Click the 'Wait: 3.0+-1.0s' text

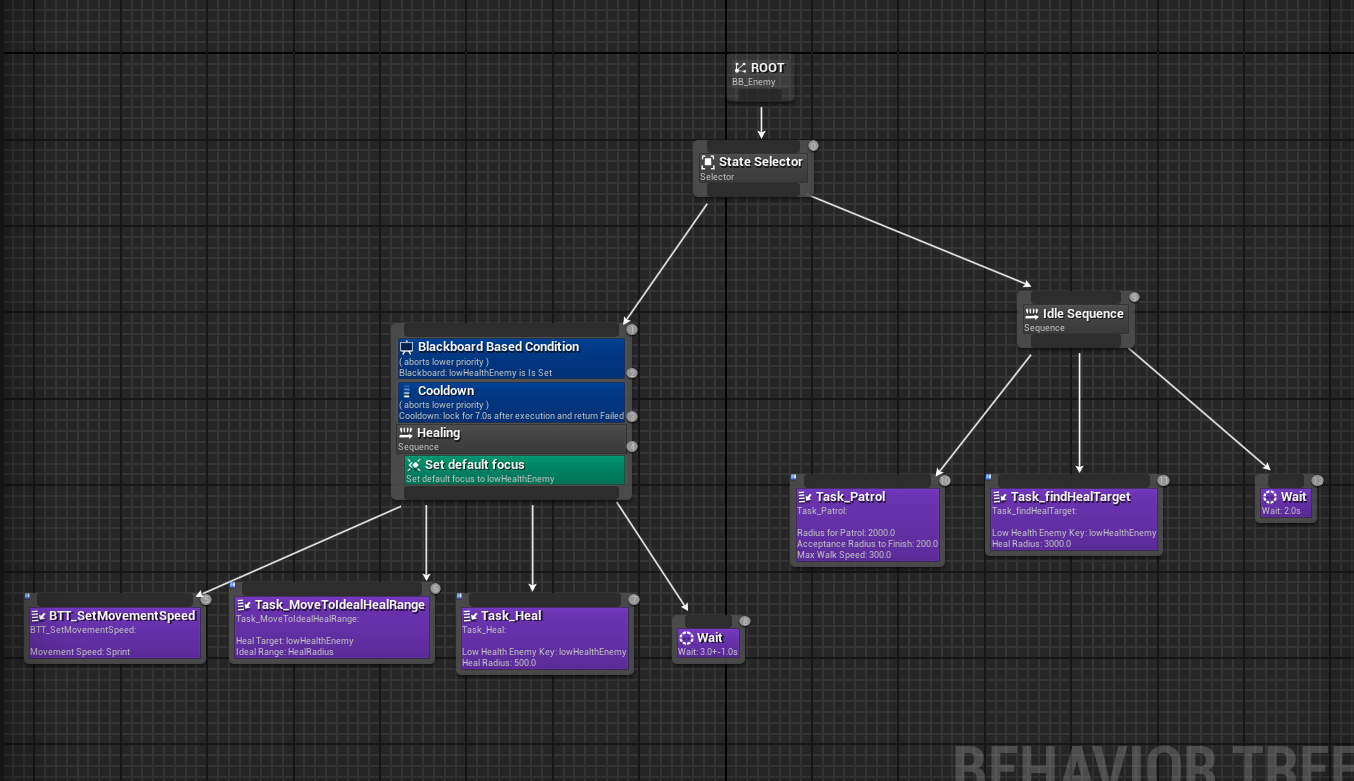coord(708,652)
